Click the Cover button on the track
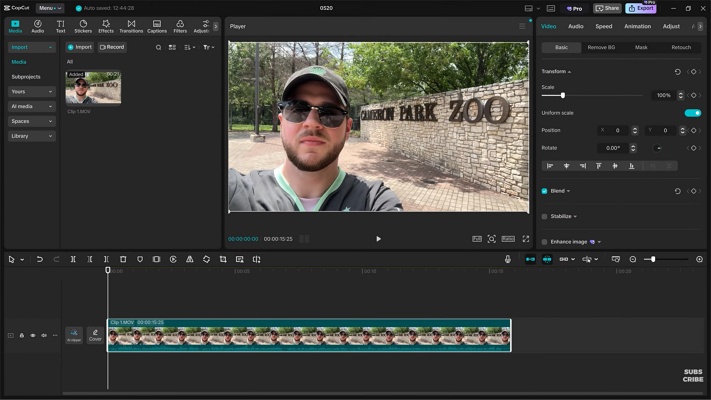711x400 pixels. click(x=95, y=336)
